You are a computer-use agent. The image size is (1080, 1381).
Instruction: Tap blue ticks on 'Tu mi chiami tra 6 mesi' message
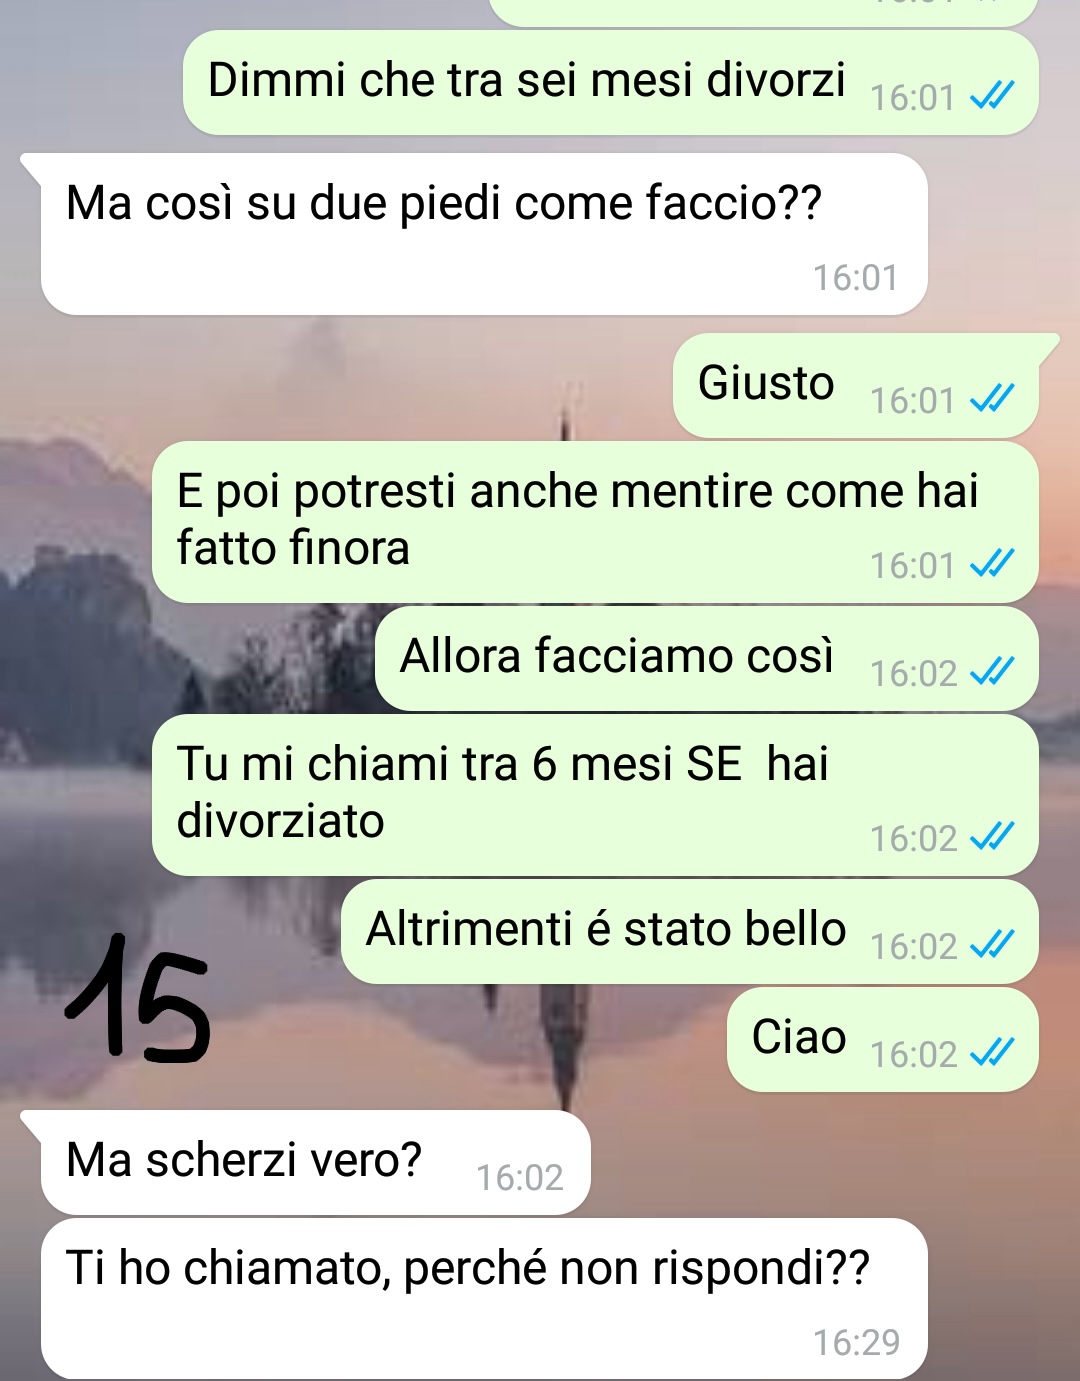[992, 837]
